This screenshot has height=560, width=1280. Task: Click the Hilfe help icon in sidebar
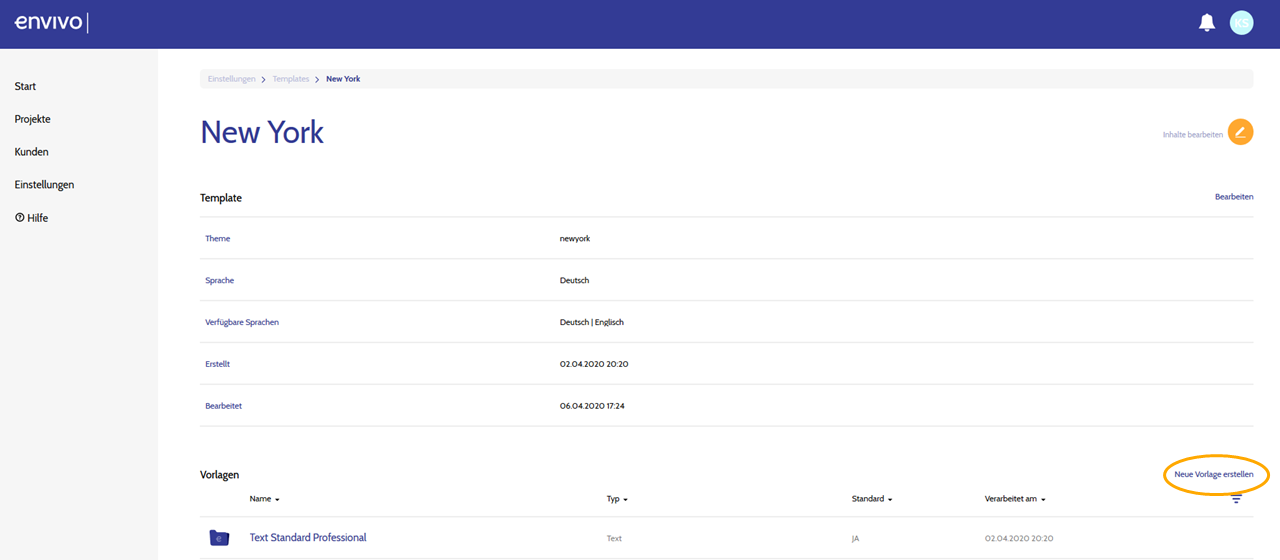tap(19, 217)
